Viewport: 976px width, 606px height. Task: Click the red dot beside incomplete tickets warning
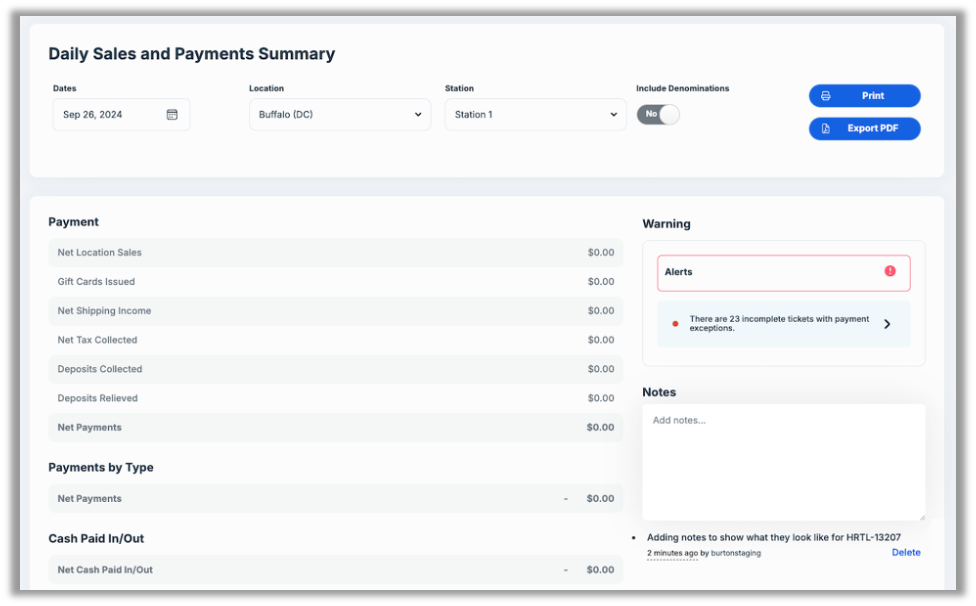[675, 324]
